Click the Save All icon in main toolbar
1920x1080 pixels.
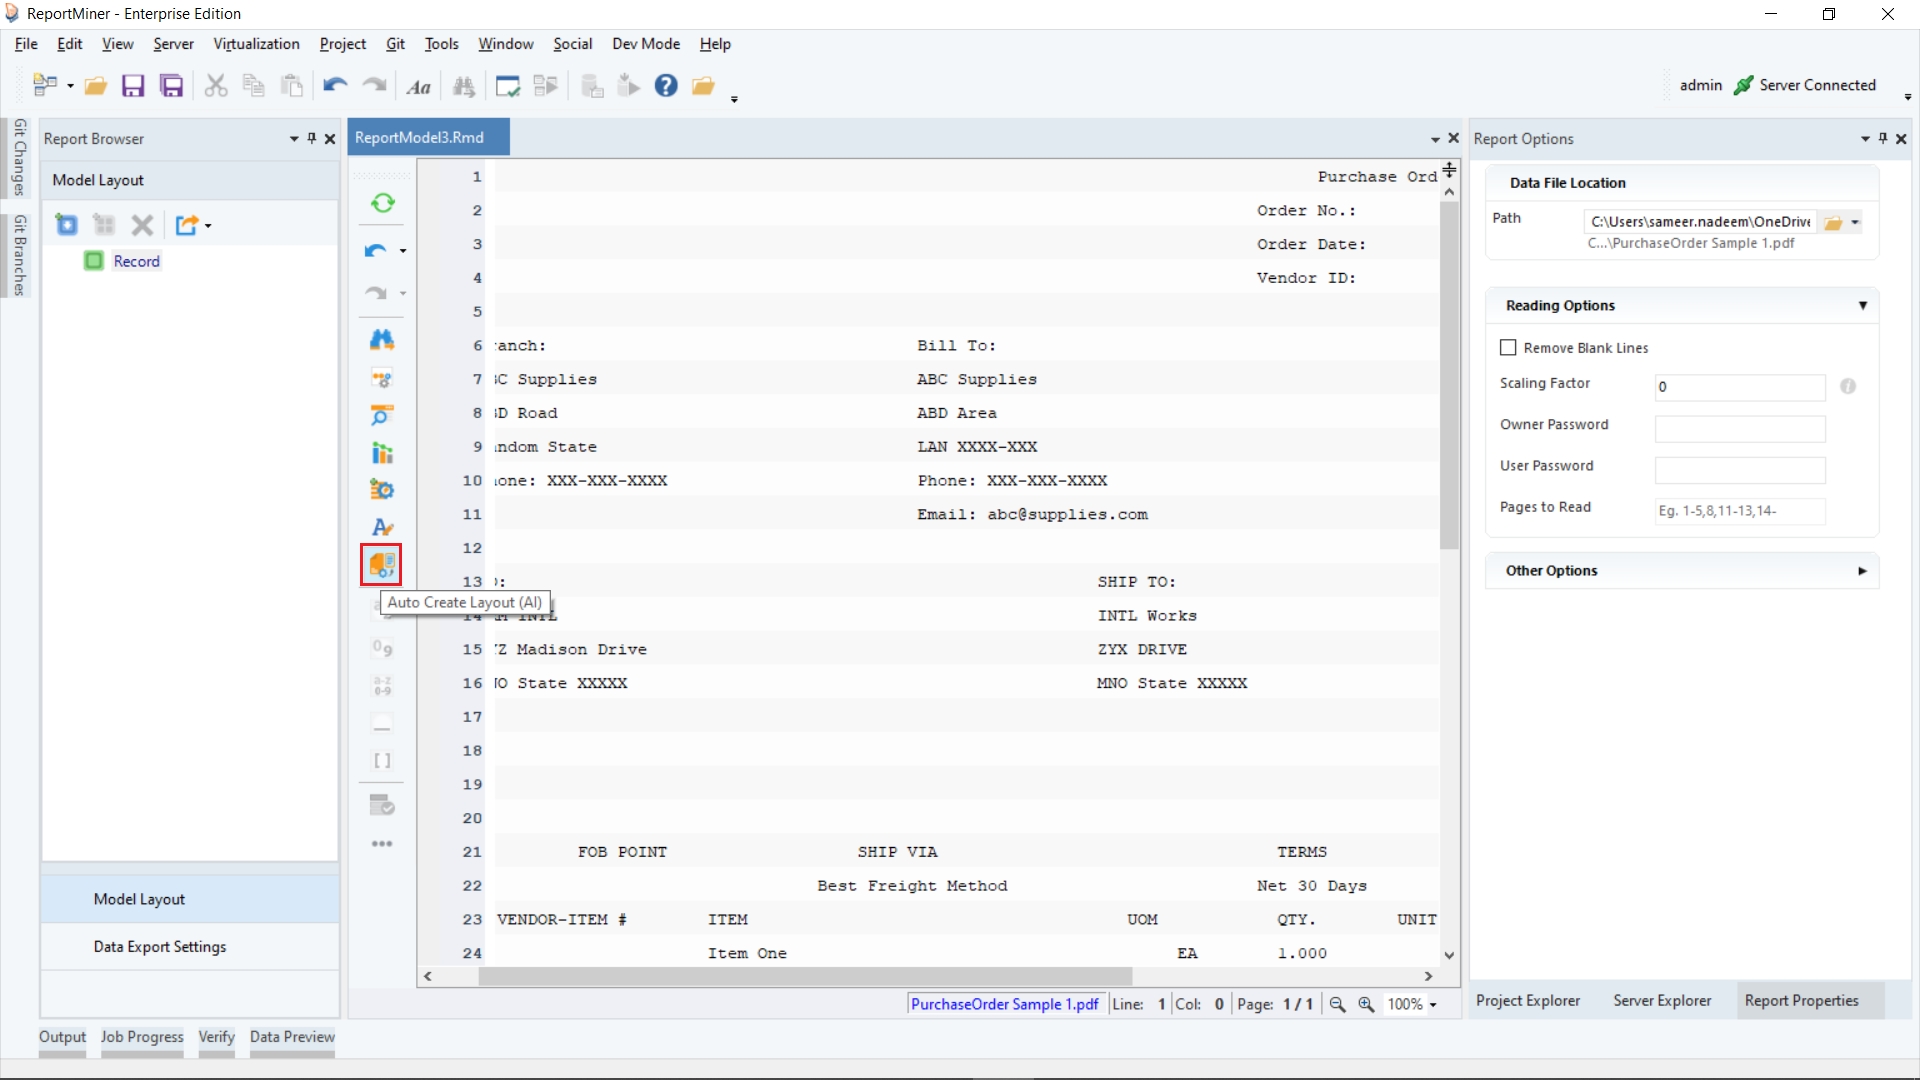click(172, 86)
